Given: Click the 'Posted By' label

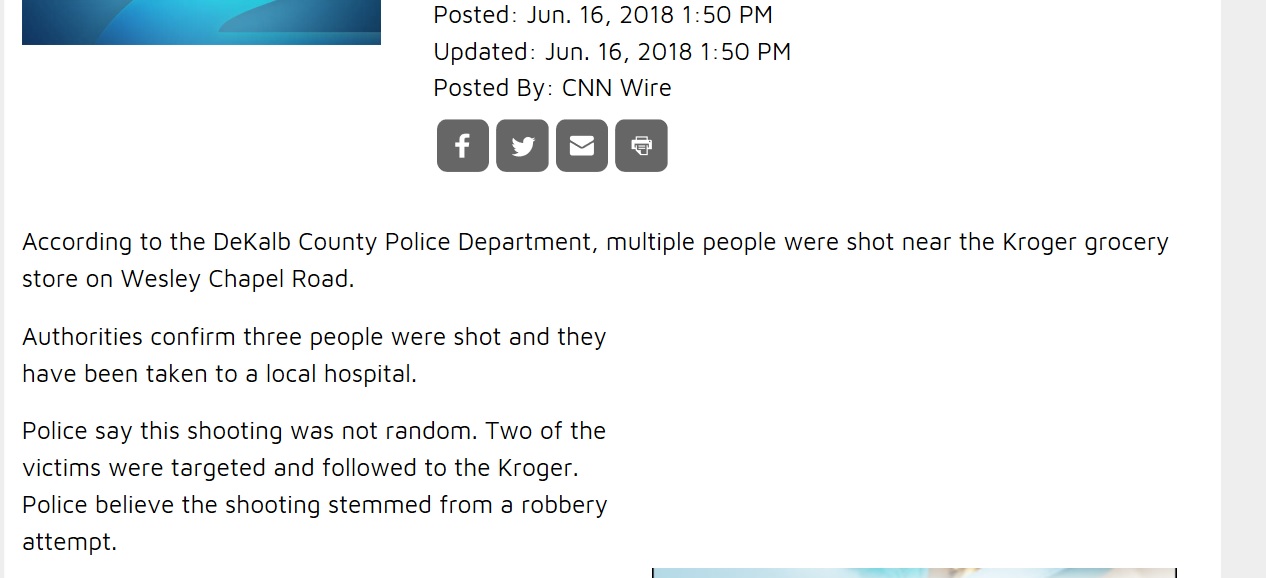Looking at the screenshot, I should click(x=489, y=88).
